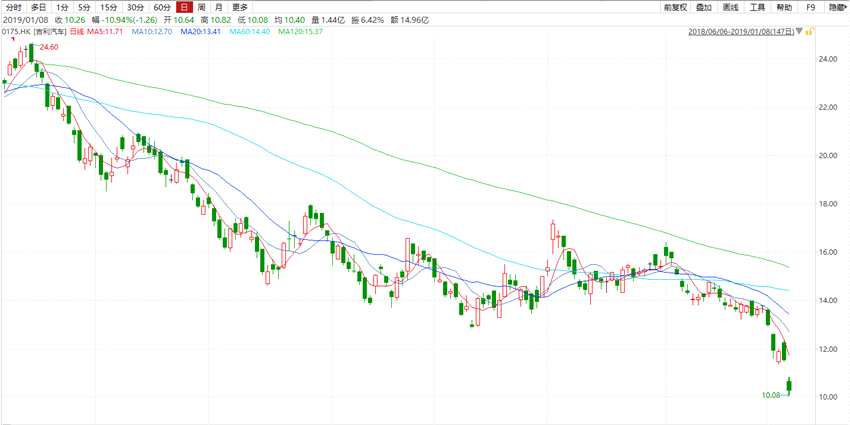Click the MA10:12.70 indicator label
Image resolution: width=850 pixels, height=425 pixels.
pos(153,32)
